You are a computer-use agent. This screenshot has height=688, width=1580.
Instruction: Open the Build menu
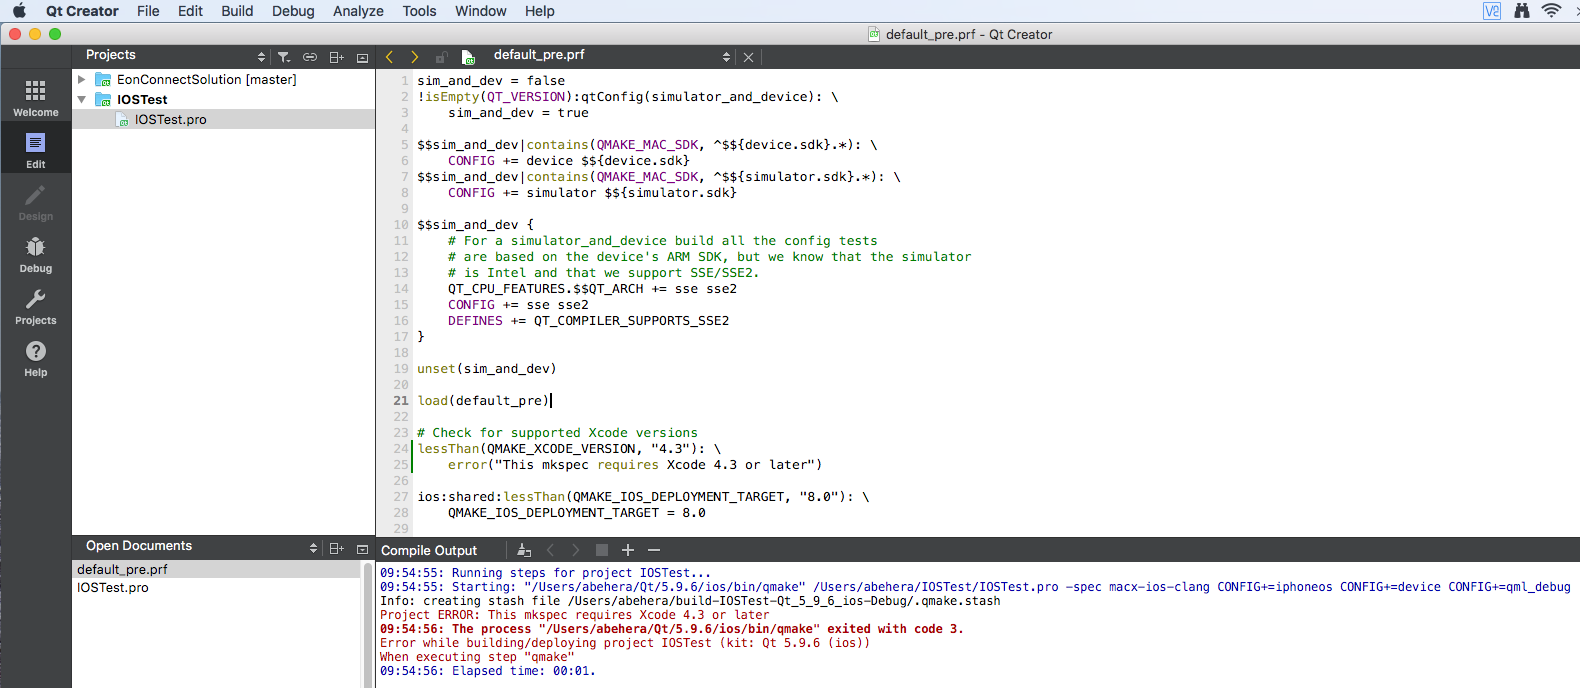[237, 11]
